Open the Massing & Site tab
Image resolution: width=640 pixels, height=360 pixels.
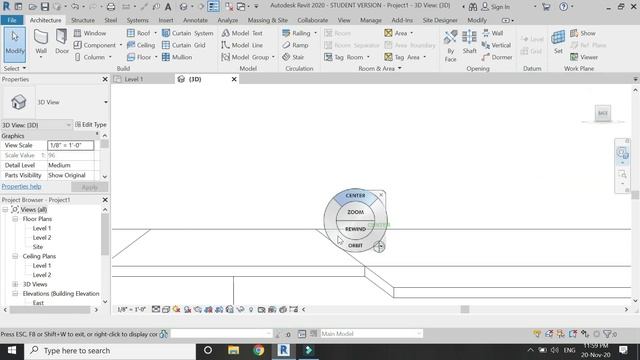tap(268, 20)
